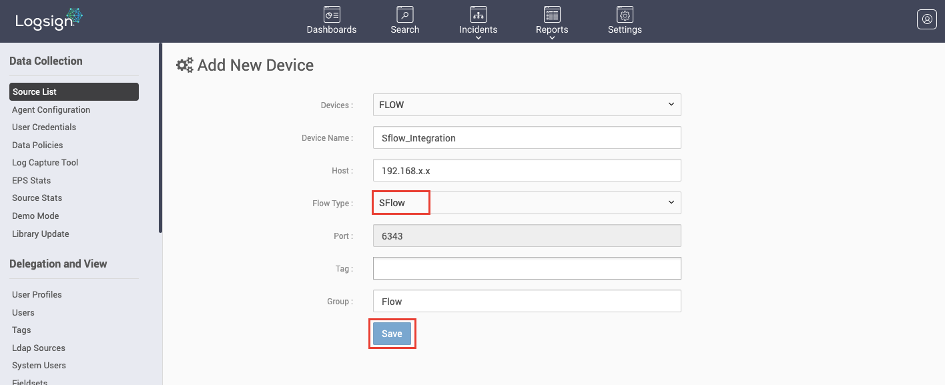Click the Delegation and View heading
945x385 pixels.
58,264
